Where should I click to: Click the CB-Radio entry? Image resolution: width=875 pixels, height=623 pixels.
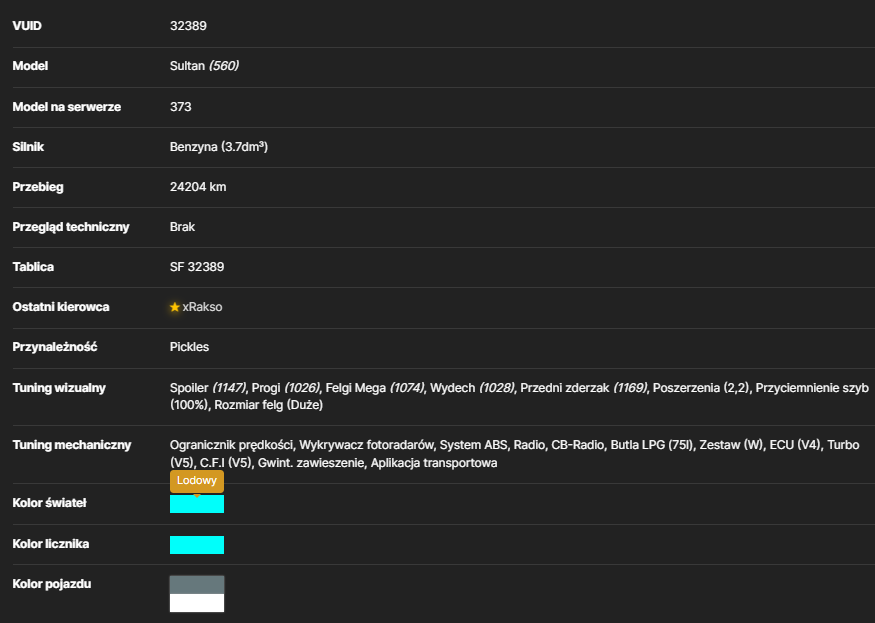pyautogui.click(x=578, y=445)
